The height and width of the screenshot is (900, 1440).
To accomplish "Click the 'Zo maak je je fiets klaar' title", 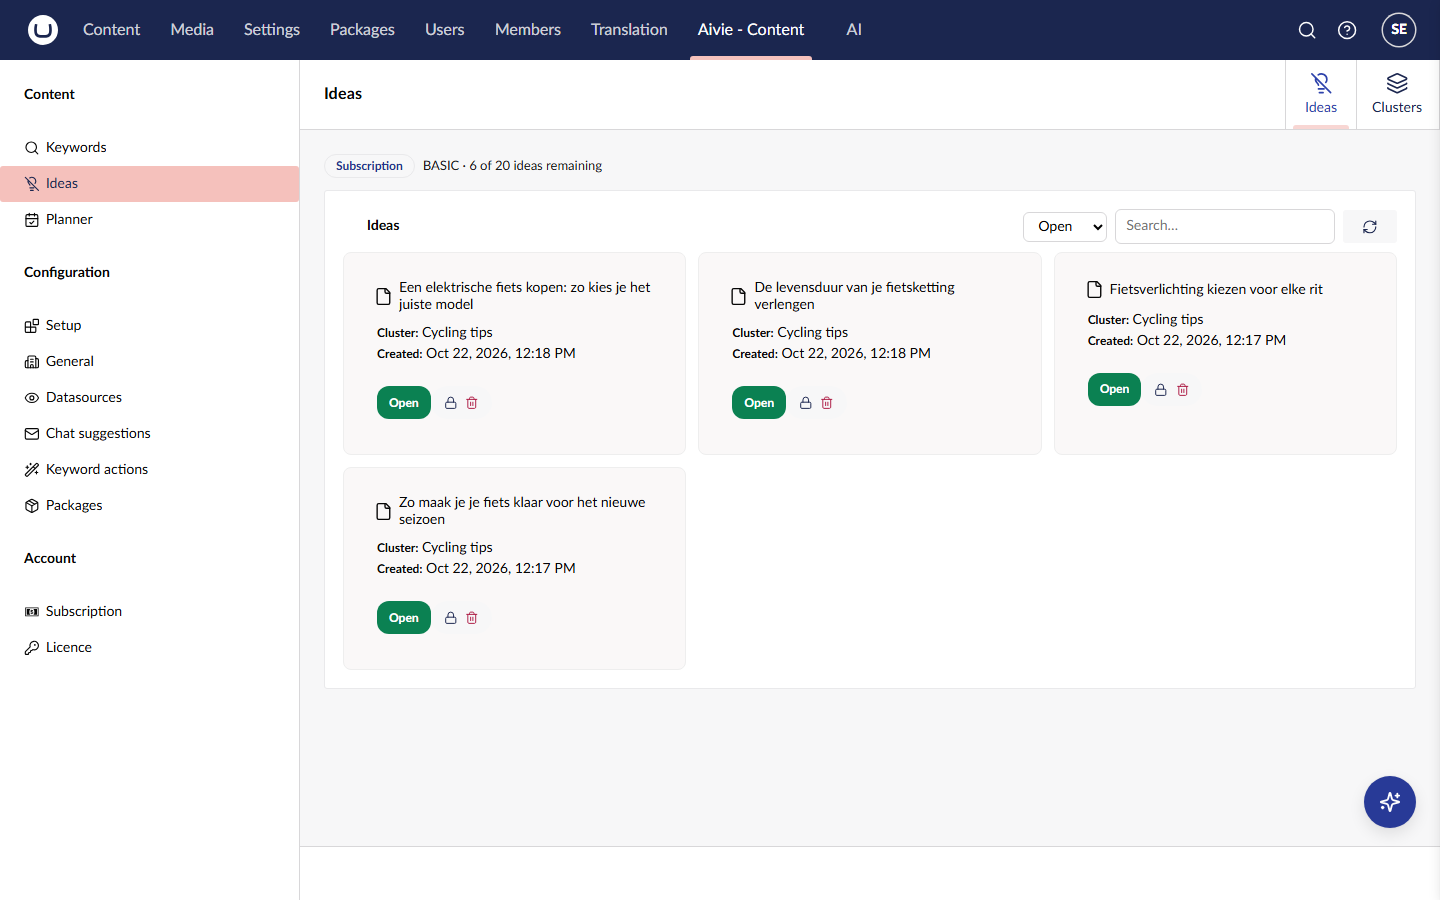I will pos(522,511).
